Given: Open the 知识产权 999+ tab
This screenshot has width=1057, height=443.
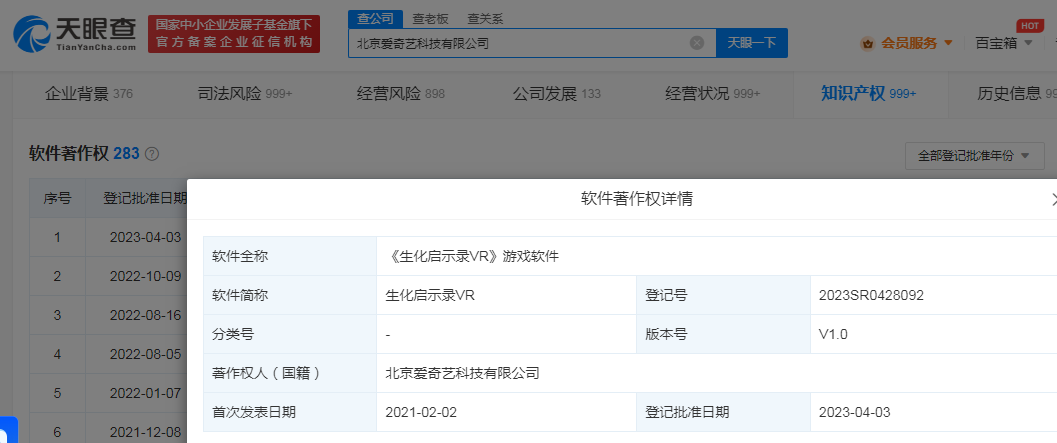Looking at the screenshot, I should (x=868, y=94).
